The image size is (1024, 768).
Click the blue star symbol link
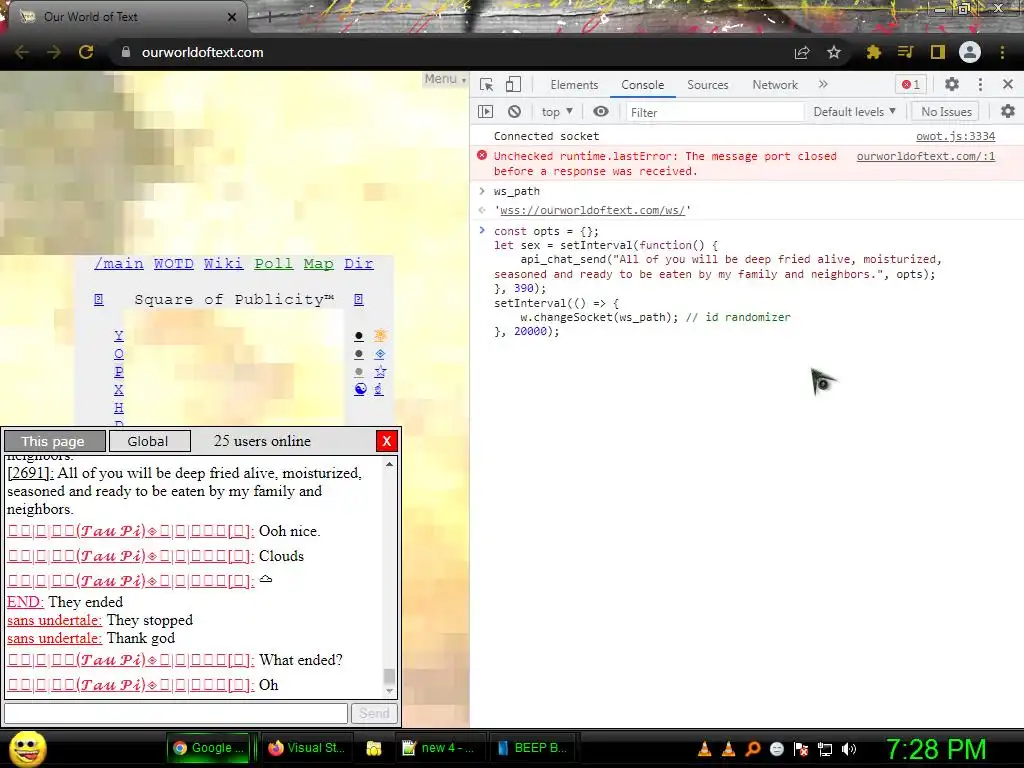[380, 372]
